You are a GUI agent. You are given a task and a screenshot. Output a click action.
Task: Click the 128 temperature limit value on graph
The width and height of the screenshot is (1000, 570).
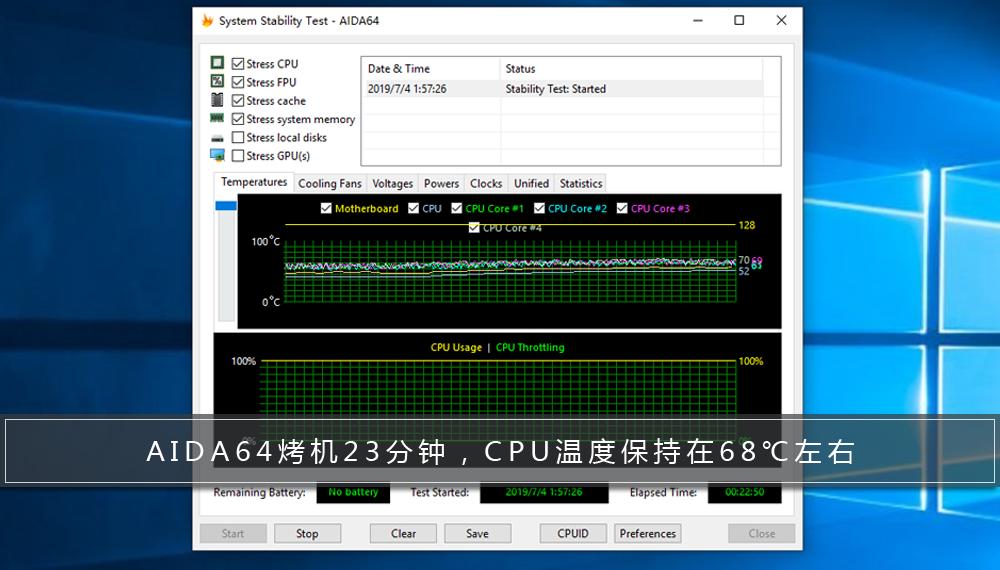(747, 225)
